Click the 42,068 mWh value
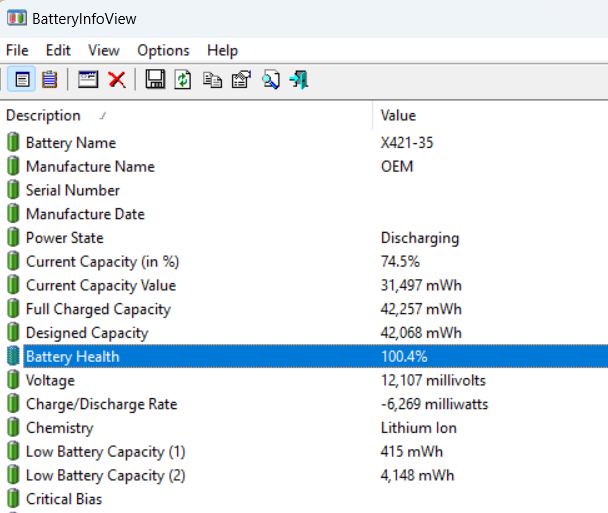 point(421,333)
